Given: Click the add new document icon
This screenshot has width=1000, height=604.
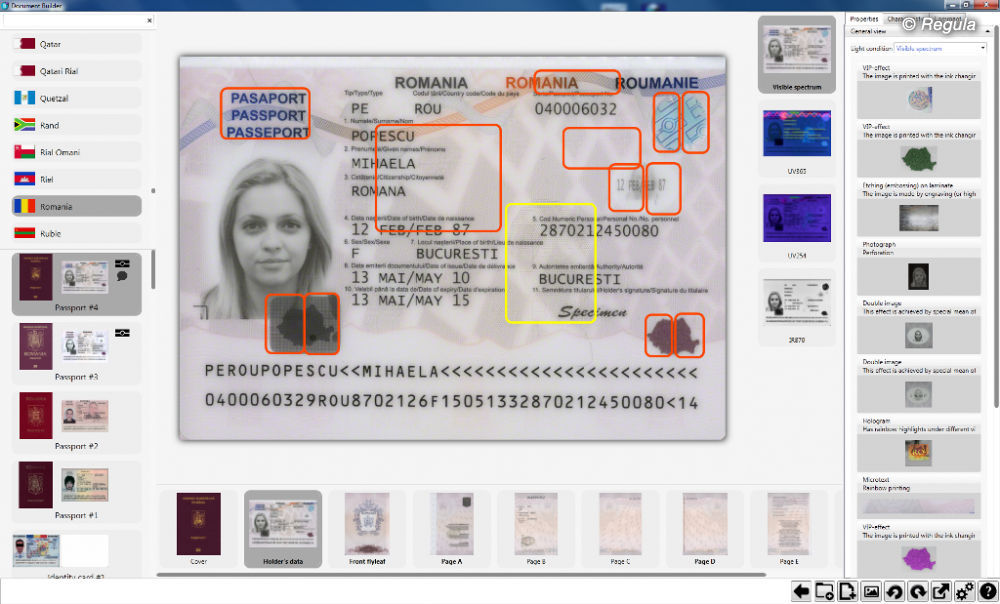Looking at the screenshot, I should point(847,591).
